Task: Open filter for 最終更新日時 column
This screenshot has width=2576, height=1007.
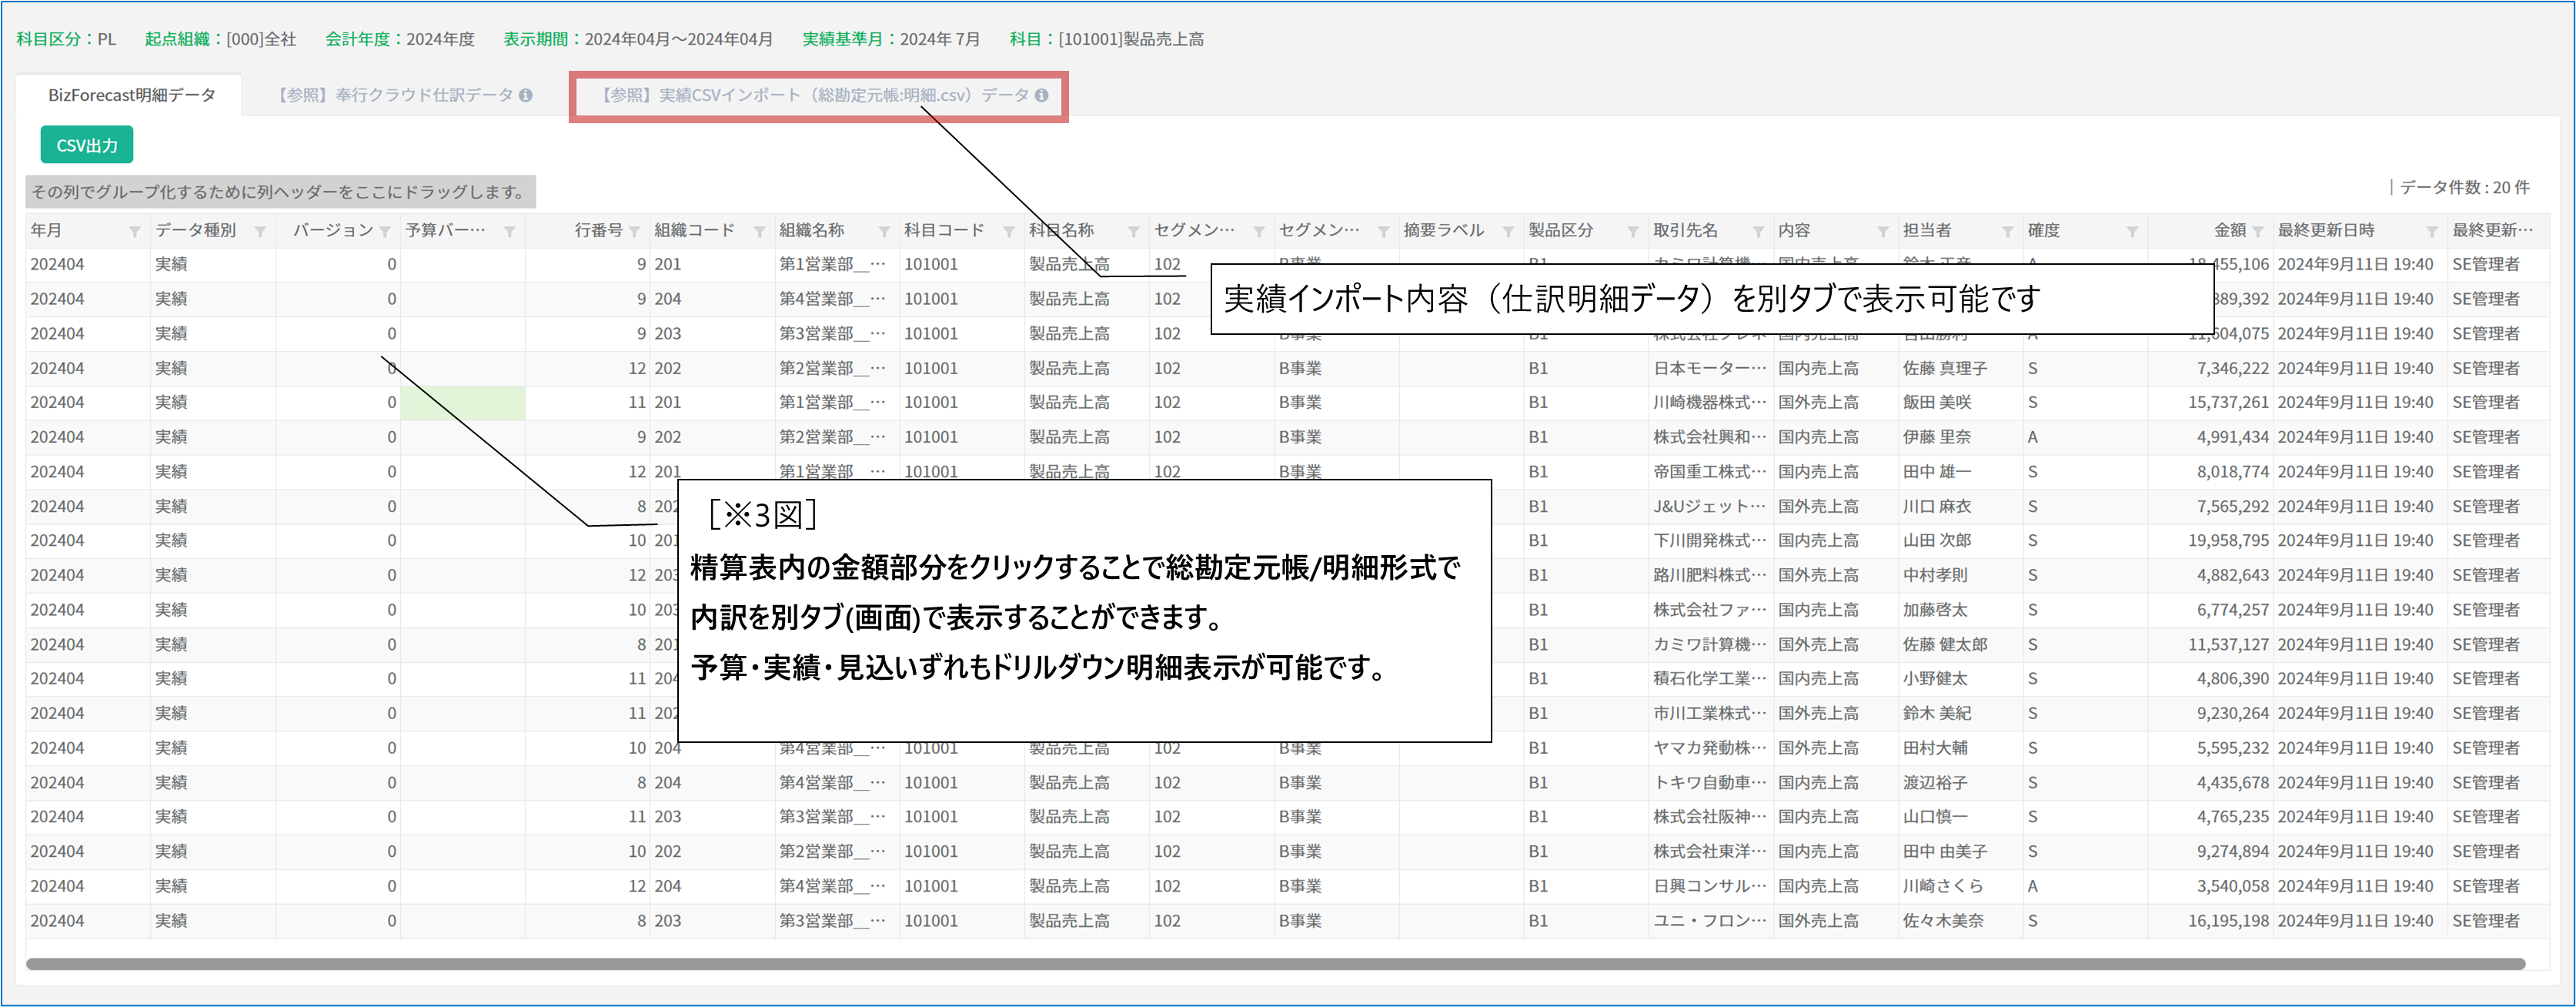Action: (x=2432, y=232)
